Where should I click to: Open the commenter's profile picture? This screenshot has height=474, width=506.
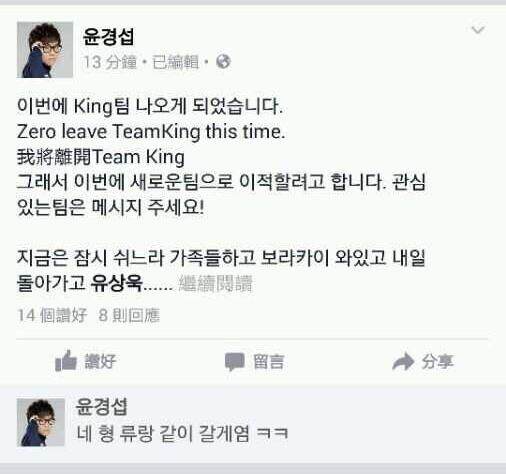(x=41, y=422)
